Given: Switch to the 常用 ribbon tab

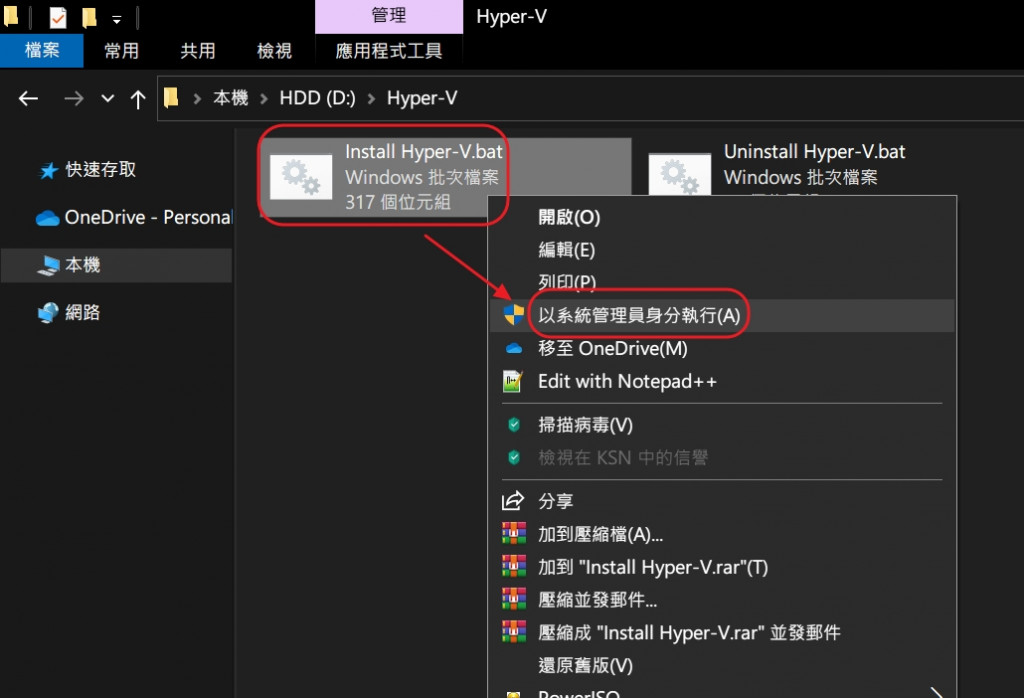Looking at the screenshot, I should tap(121, 50).
